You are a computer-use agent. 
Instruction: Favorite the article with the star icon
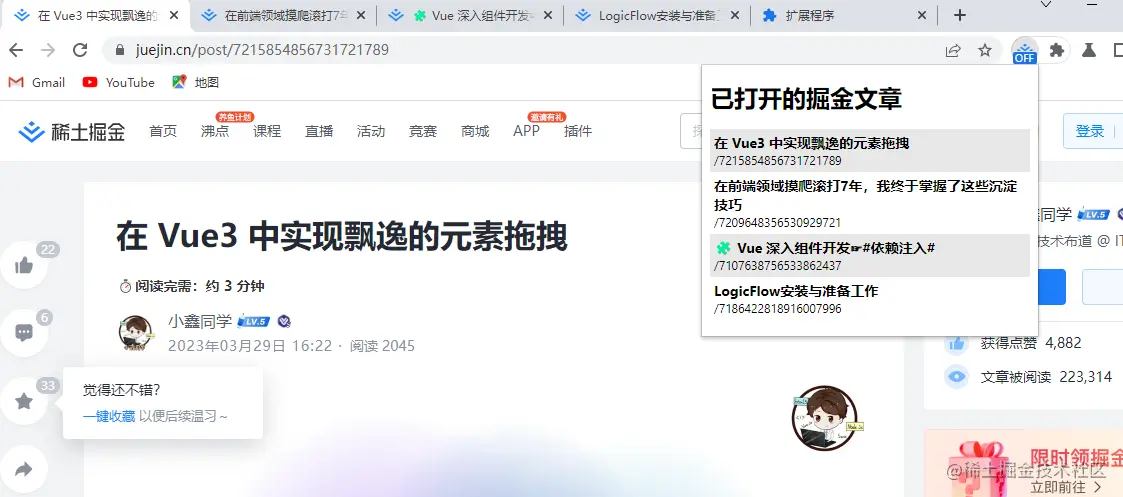[24, 401]
